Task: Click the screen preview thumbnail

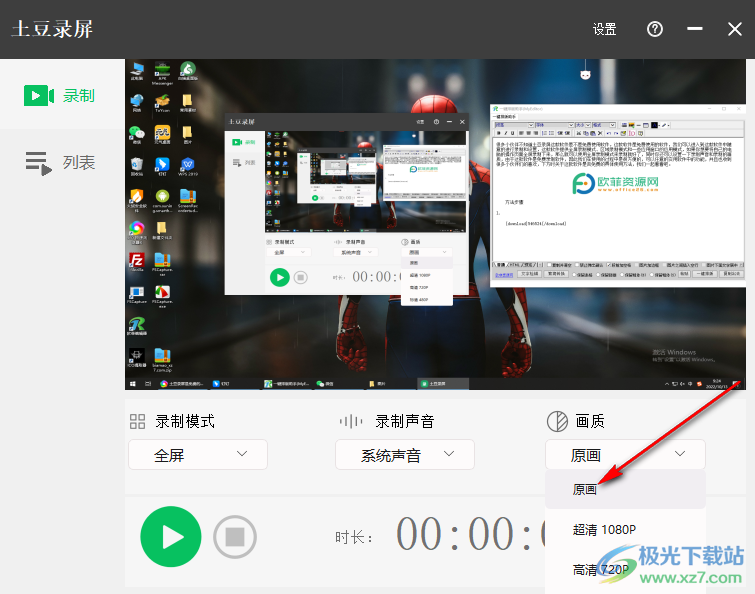Action: tap(435, 224)
